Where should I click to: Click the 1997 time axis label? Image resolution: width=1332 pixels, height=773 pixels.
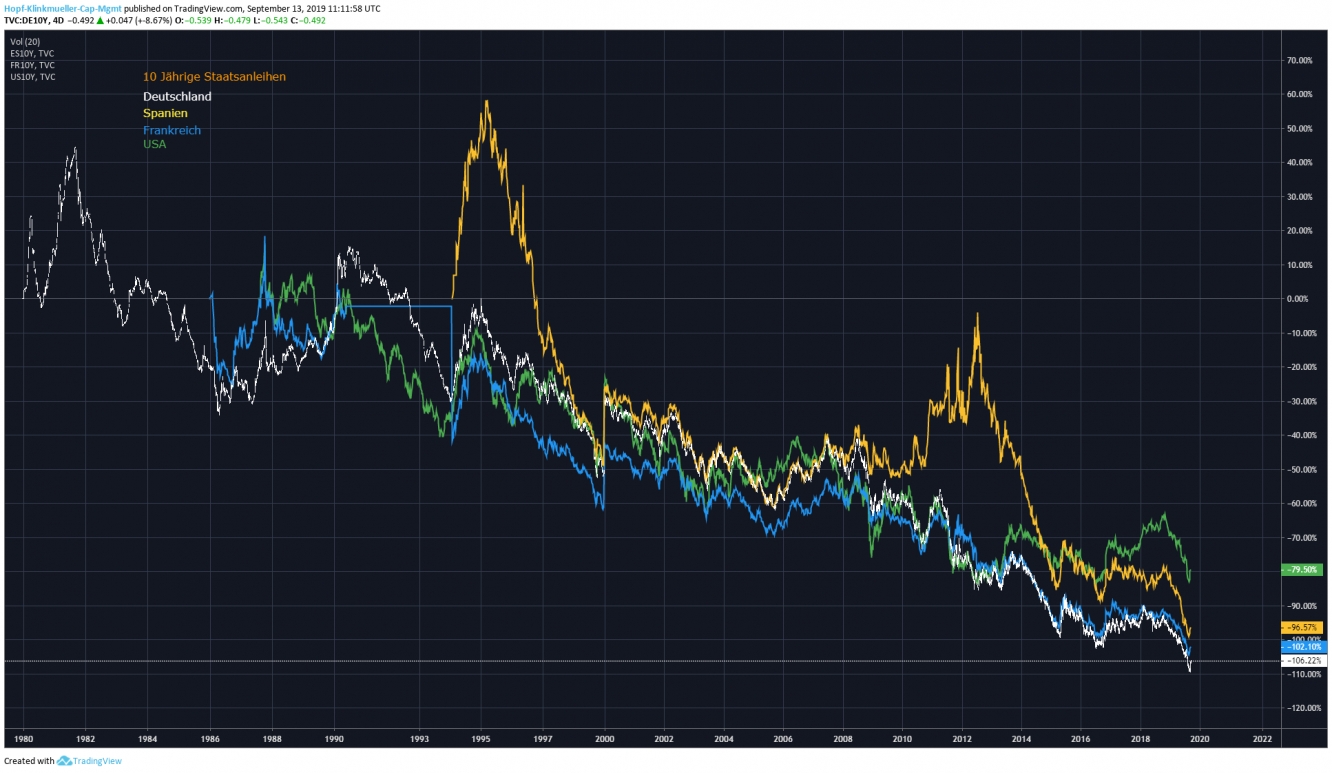tap(543, 739)
